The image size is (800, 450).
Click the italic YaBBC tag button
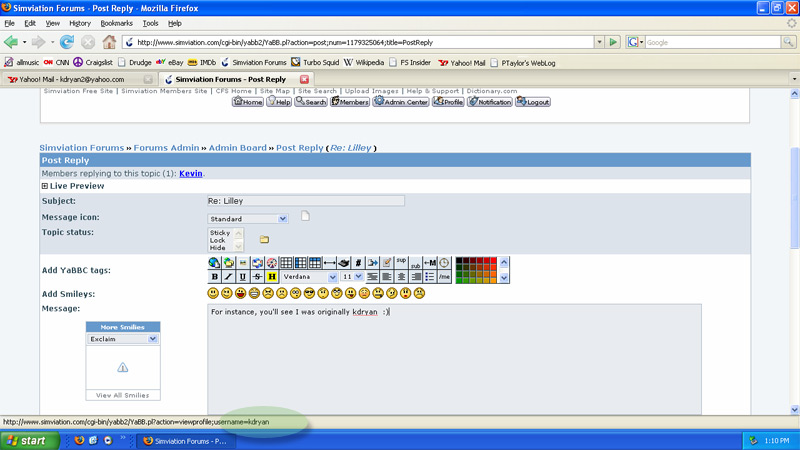point(228,277)
